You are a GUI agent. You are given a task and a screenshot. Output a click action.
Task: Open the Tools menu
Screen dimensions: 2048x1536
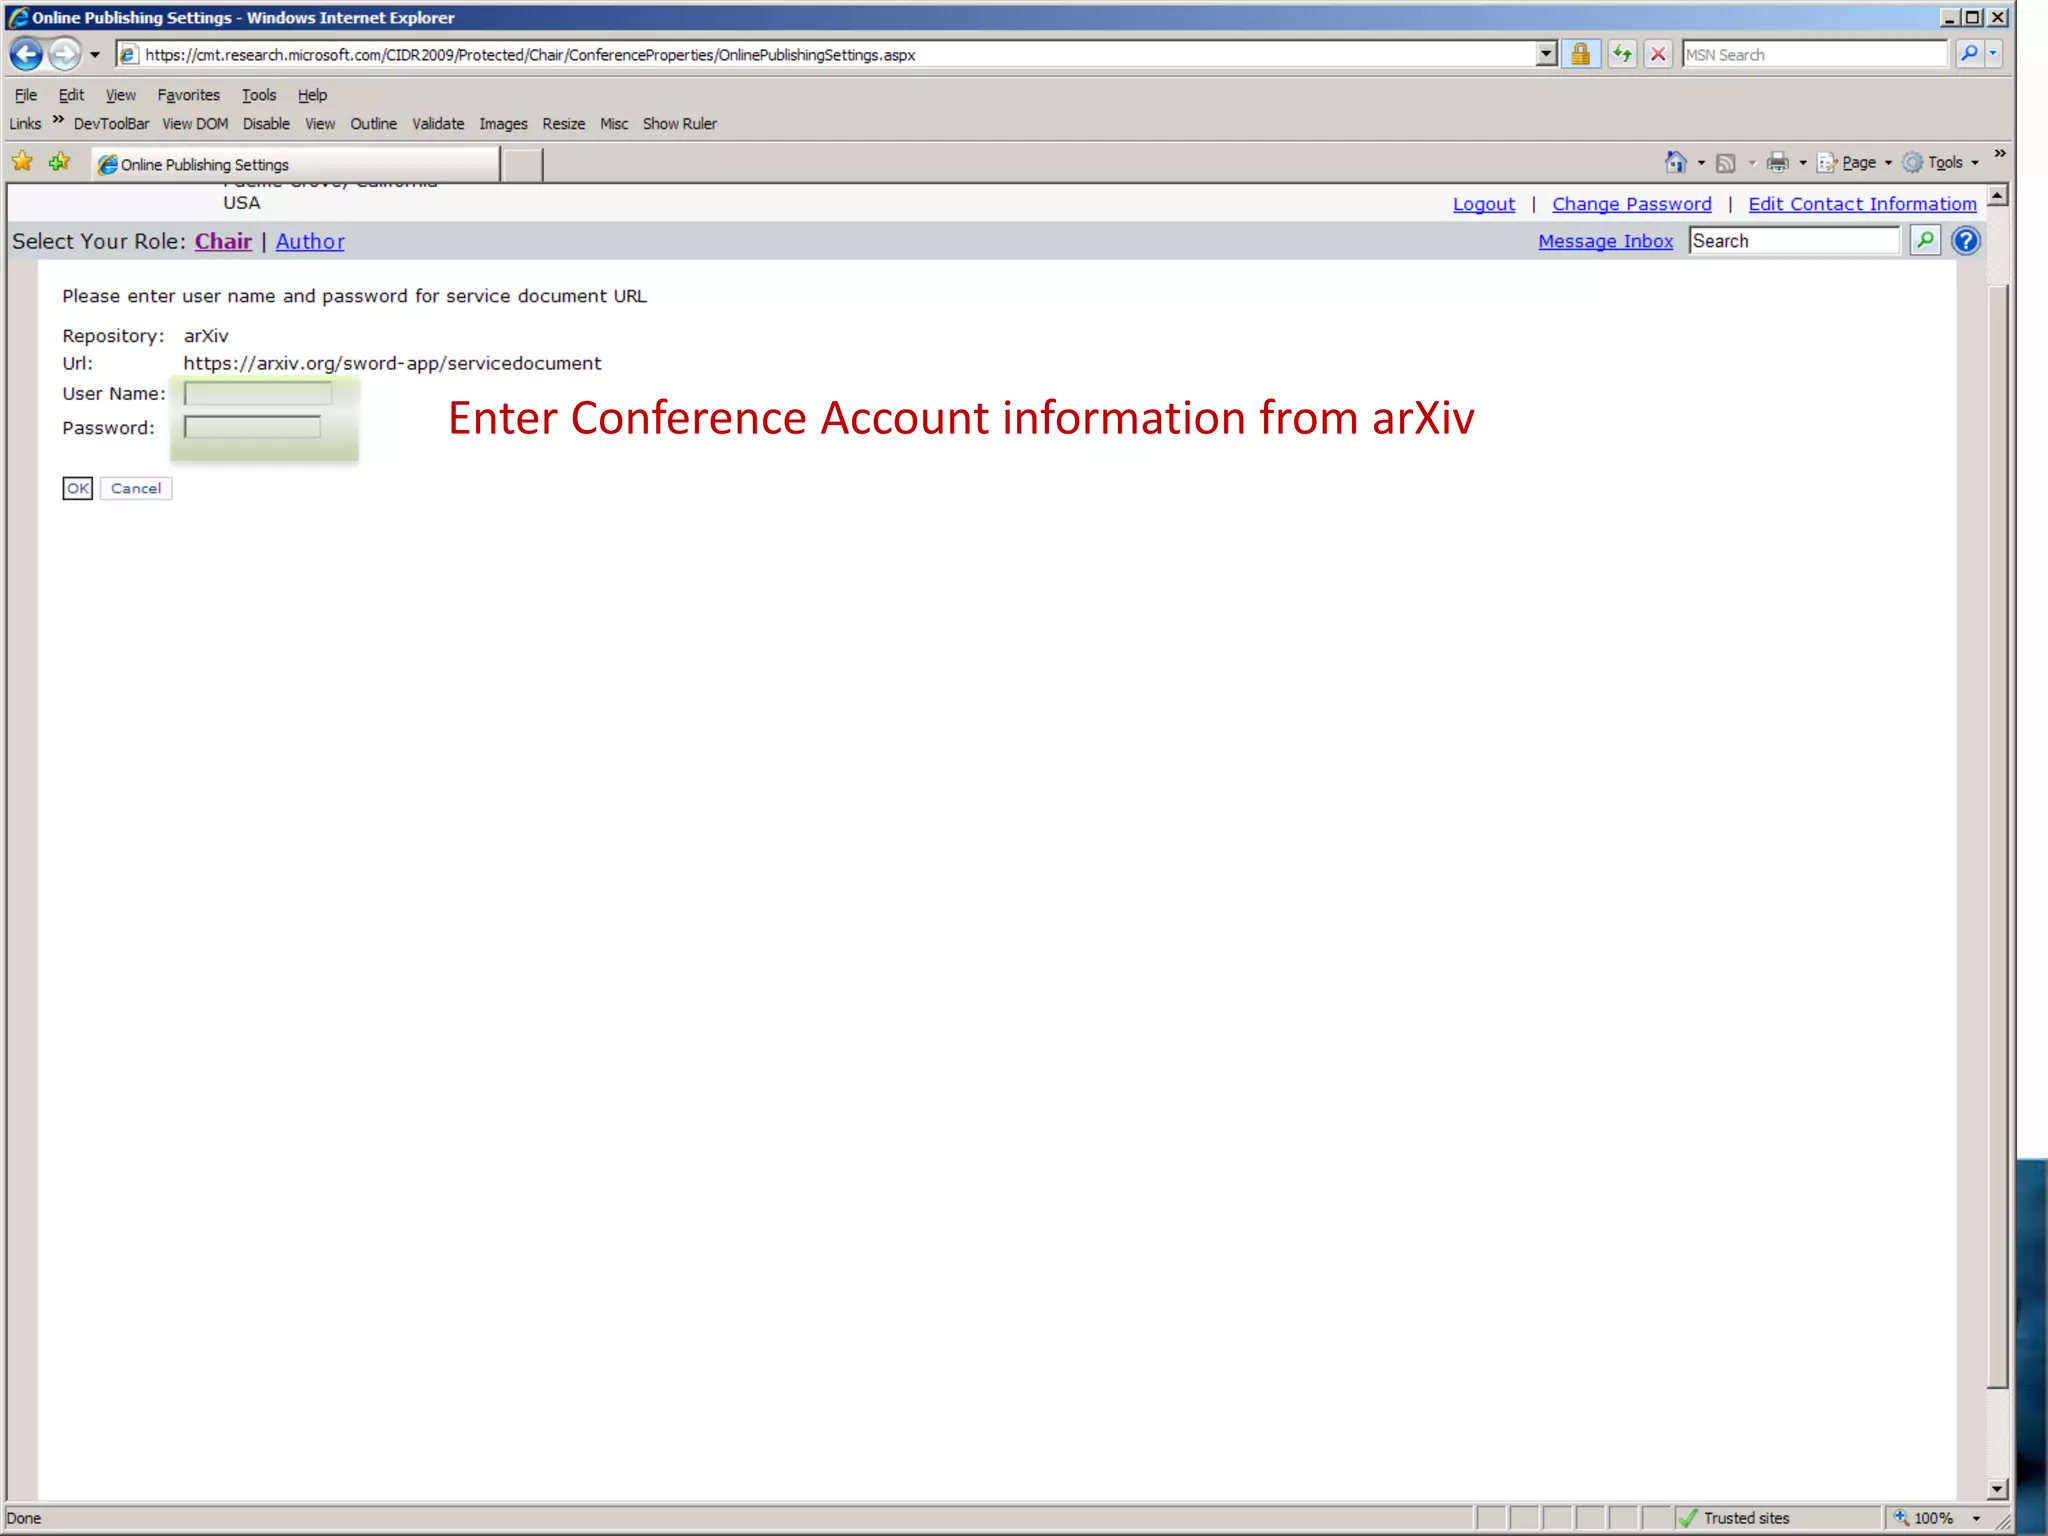[x=259, y=95]
